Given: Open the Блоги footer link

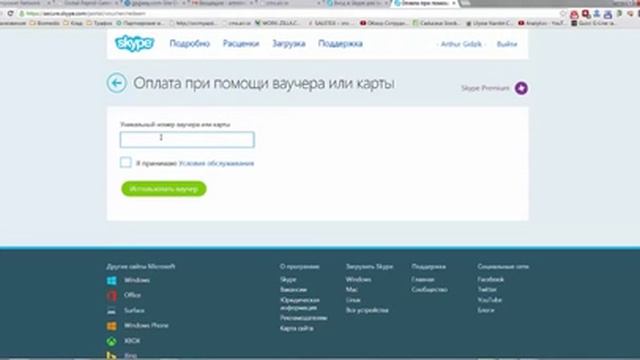Looking at the screenshot, I should (x=486, y=310).
